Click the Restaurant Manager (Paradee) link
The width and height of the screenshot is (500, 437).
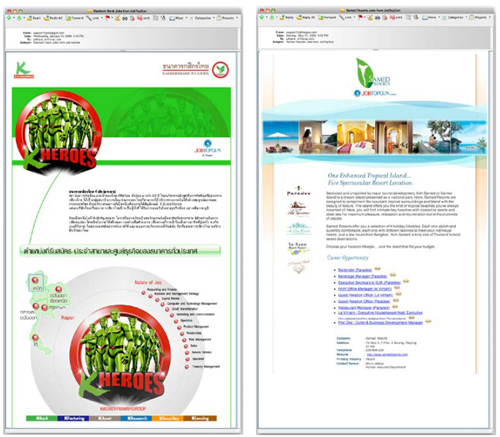tap(364, 308)
